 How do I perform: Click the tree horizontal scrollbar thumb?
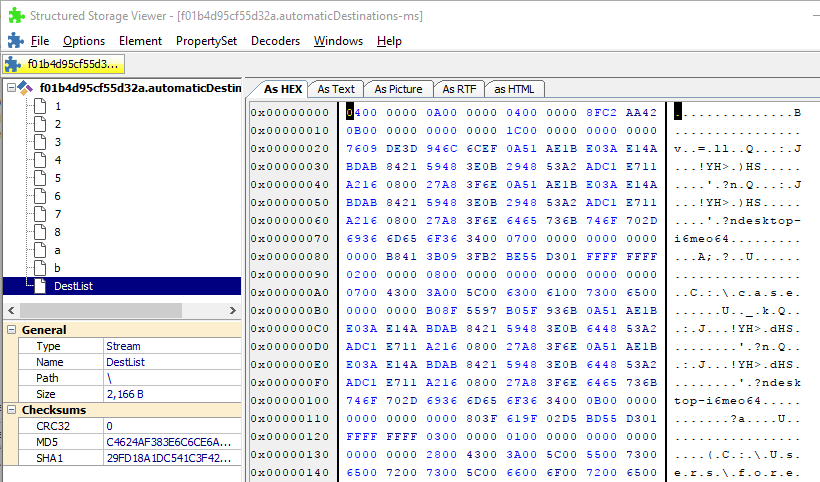click(101, 311)
